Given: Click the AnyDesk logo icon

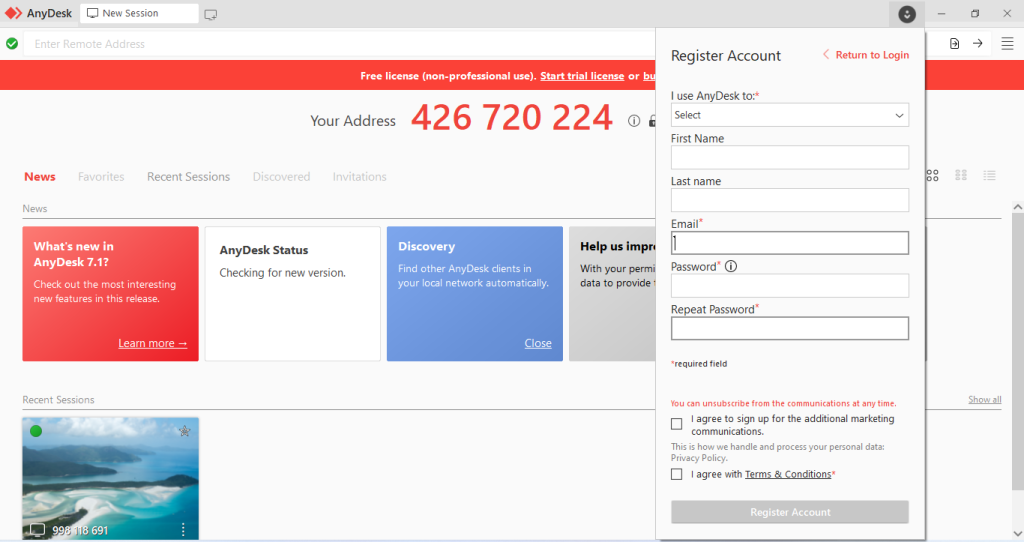Looking at the screenshot, I should [13, 13].
